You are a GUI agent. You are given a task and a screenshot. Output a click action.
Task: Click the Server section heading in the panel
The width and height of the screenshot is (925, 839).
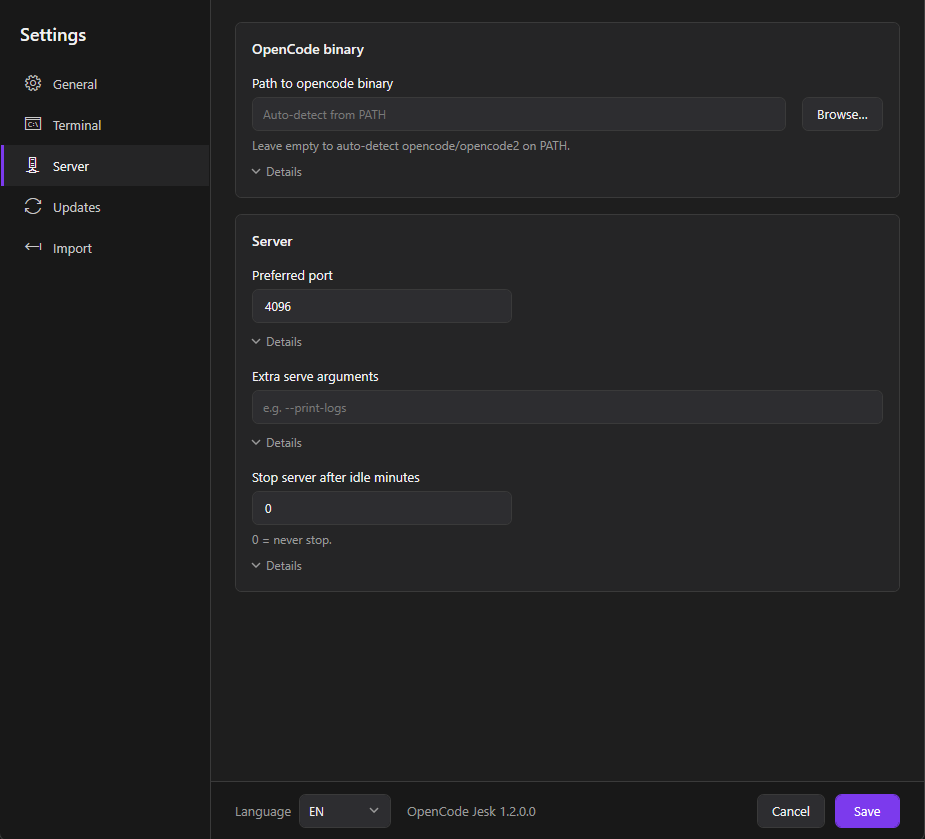tap(272, 241)
